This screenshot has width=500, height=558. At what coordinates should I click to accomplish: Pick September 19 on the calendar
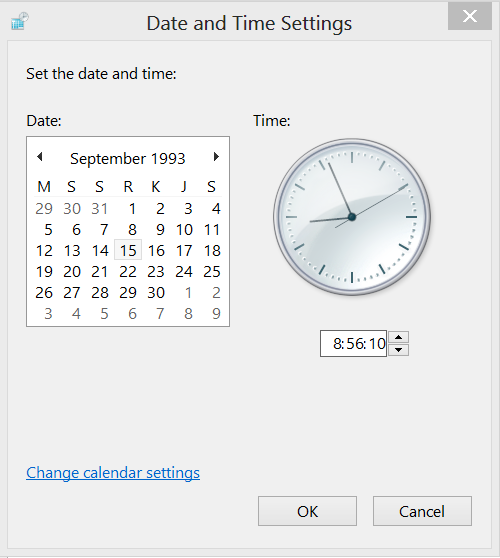pos(44,272)
